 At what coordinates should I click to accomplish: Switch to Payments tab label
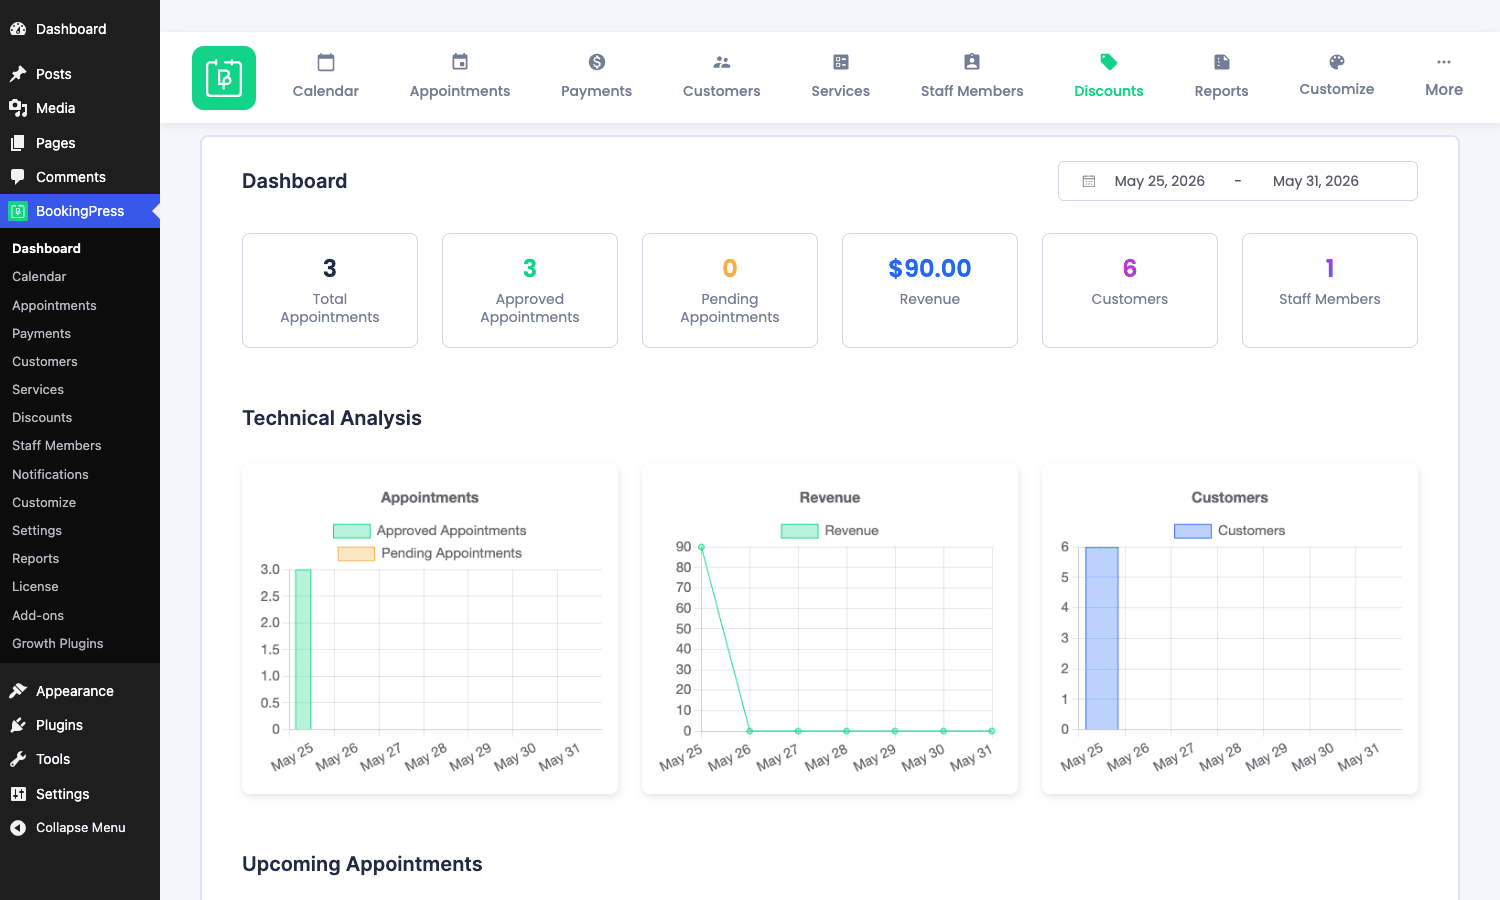(x=597, y=91)
